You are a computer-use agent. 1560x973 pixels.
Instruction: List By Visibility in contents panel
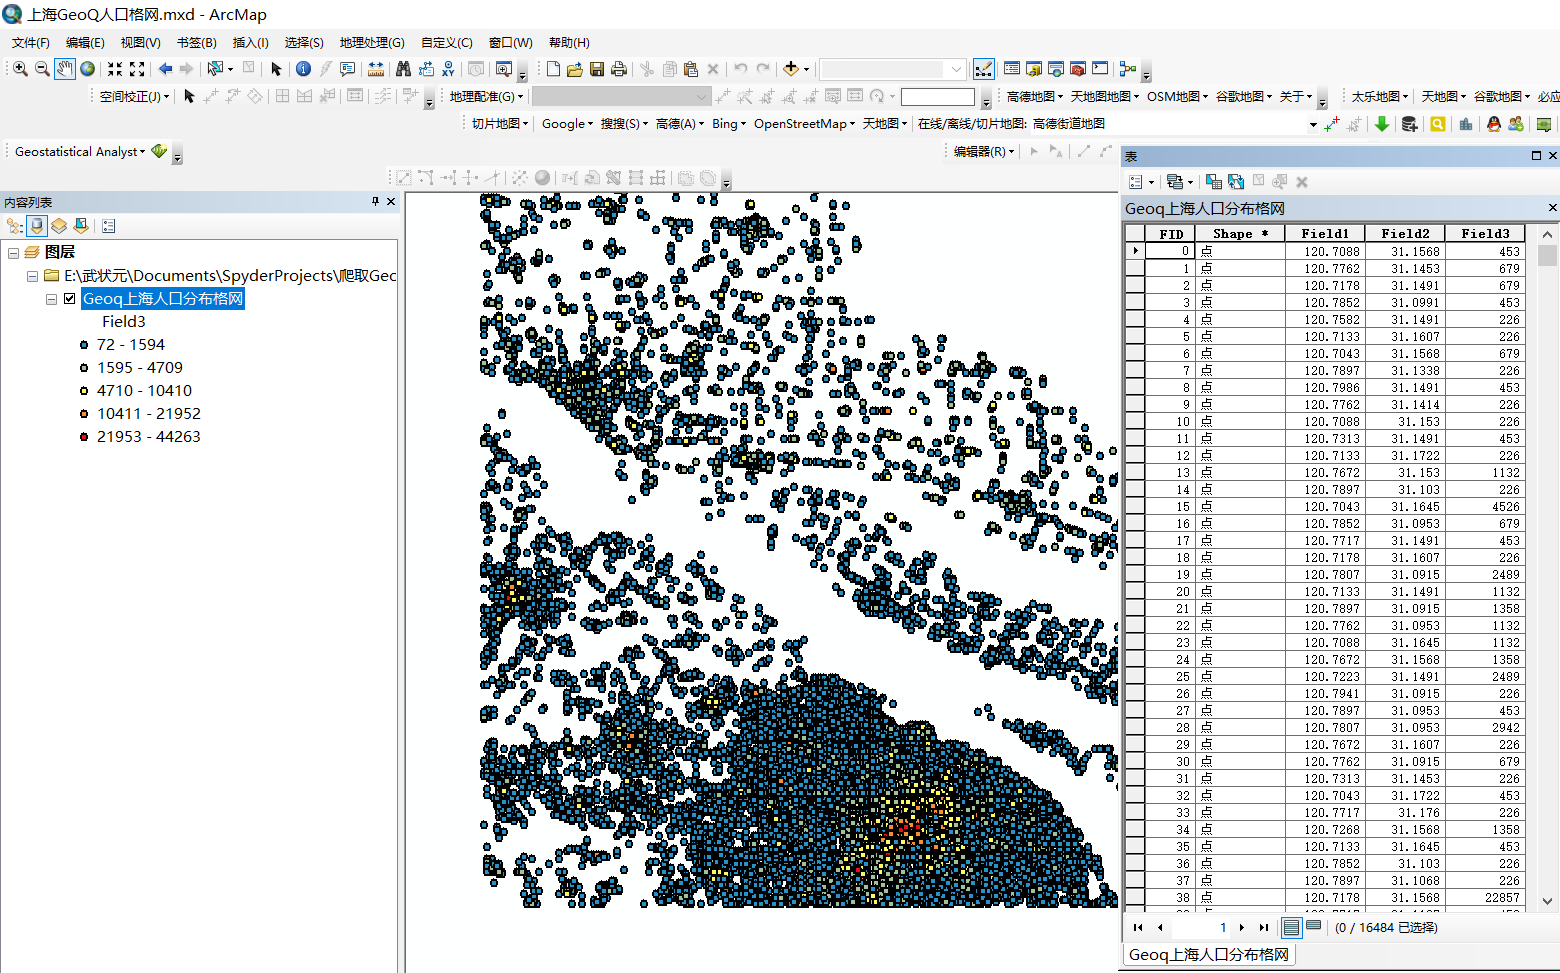59,226
